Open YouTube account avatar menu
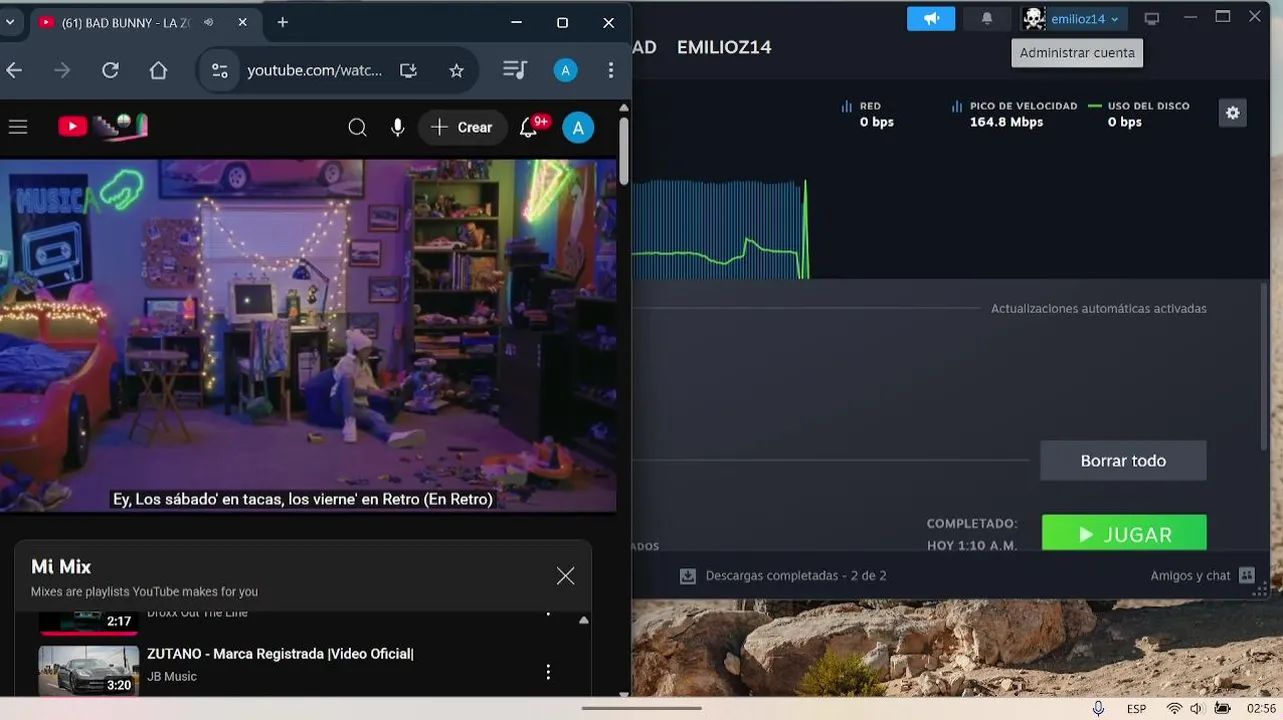 [578, 127]
